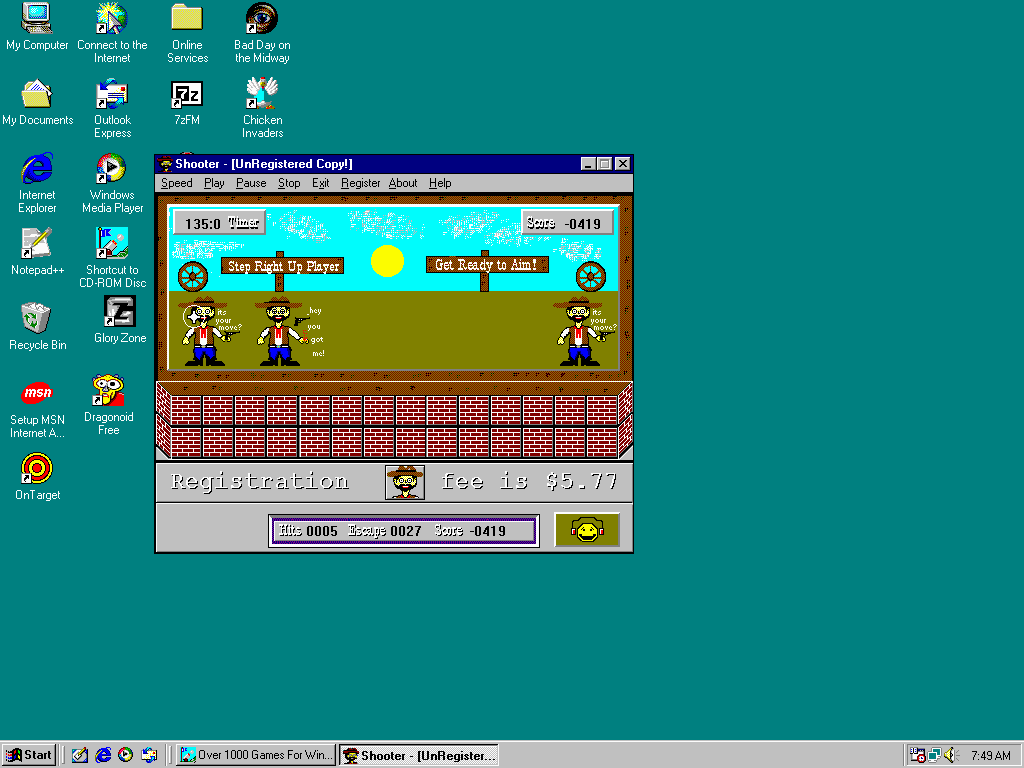This screenshot has height=768, width=1024.
Task: Open the Speed menu
Action: coord(177,183)
